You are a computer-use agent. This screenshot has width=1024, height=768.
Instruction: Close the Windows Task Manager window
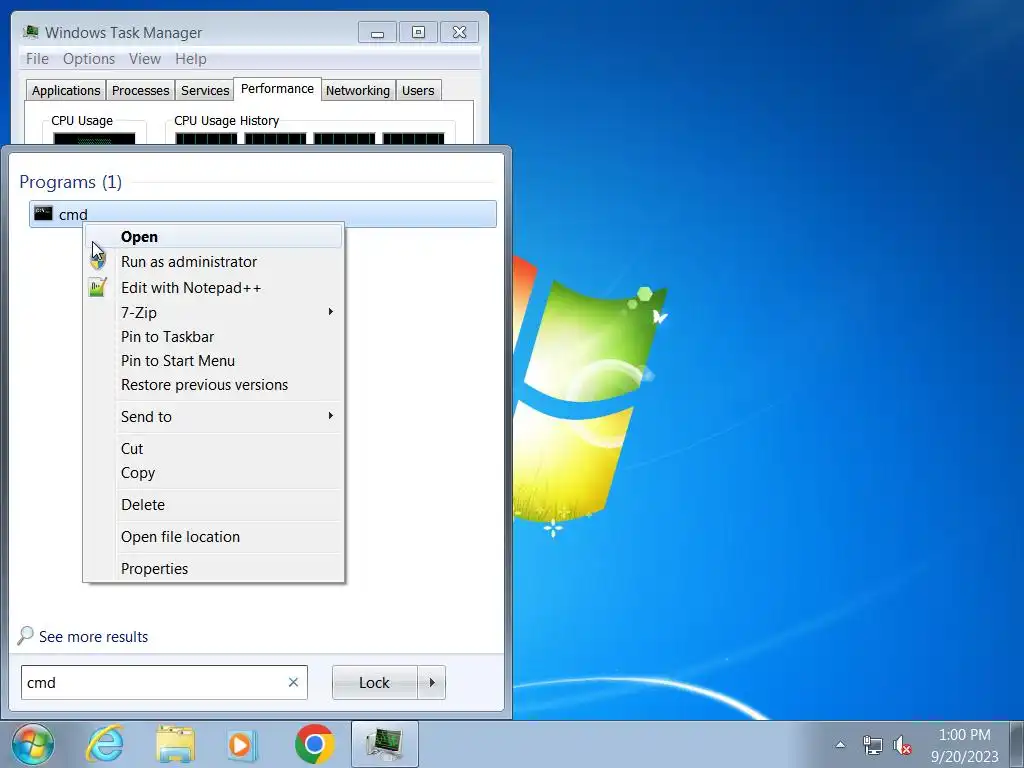click(x=460, y=32)
